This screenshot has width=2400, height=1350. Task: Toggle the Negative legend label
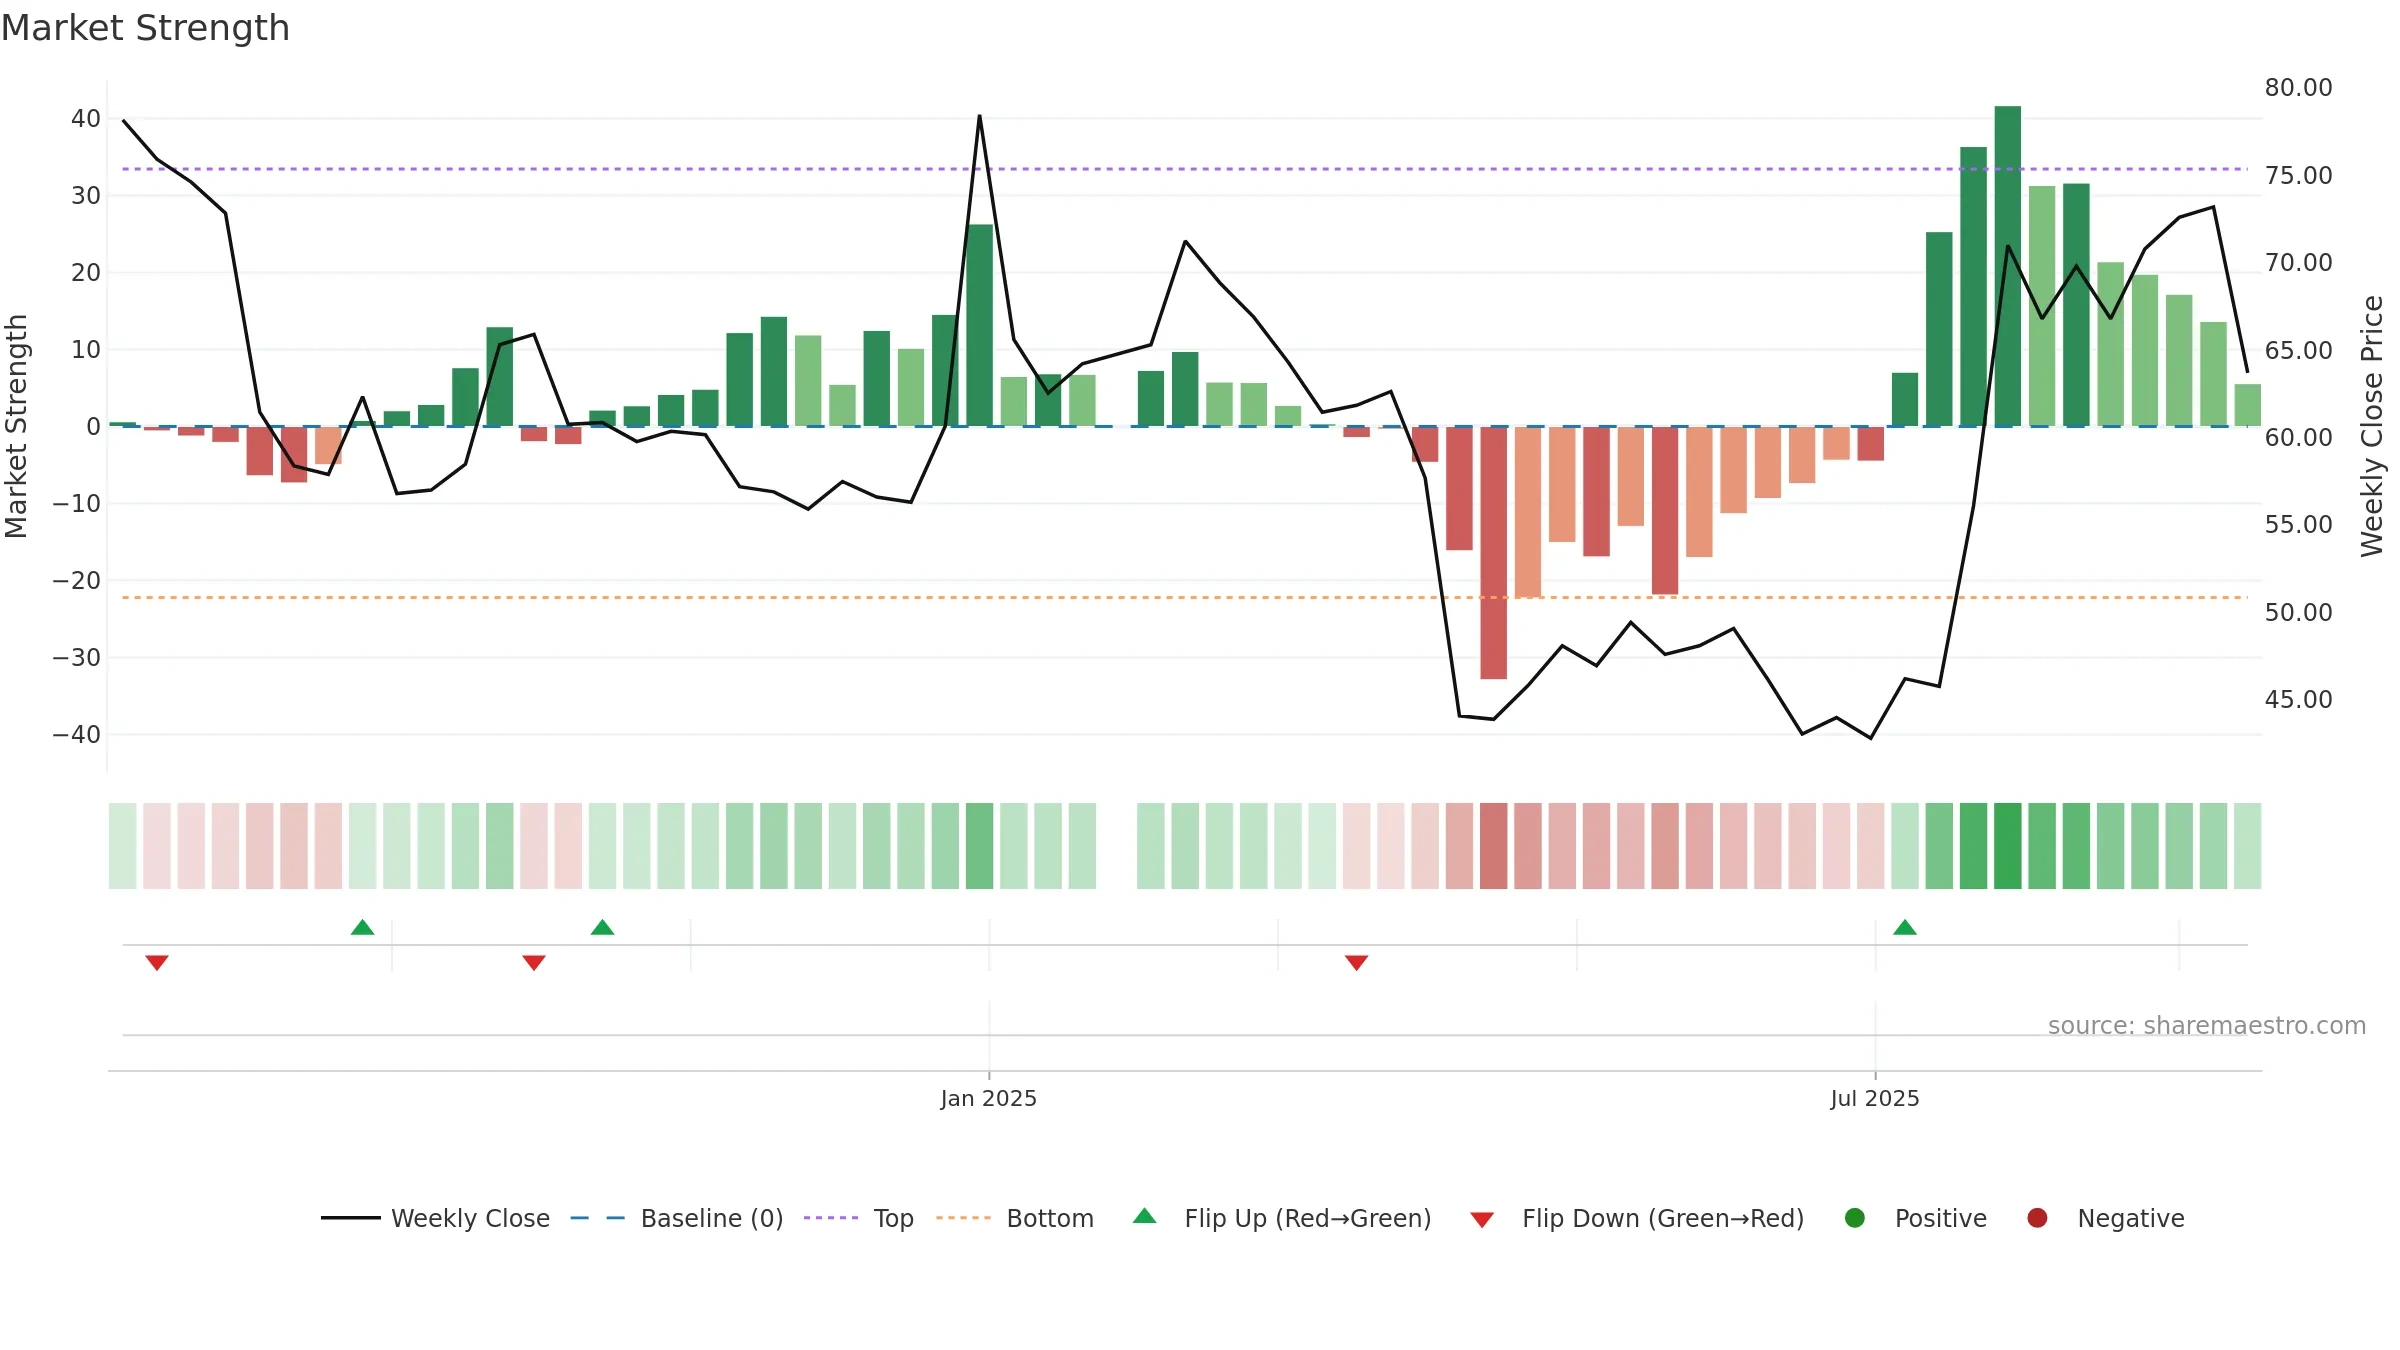pyautogui.click(x=2131, y=1219)
